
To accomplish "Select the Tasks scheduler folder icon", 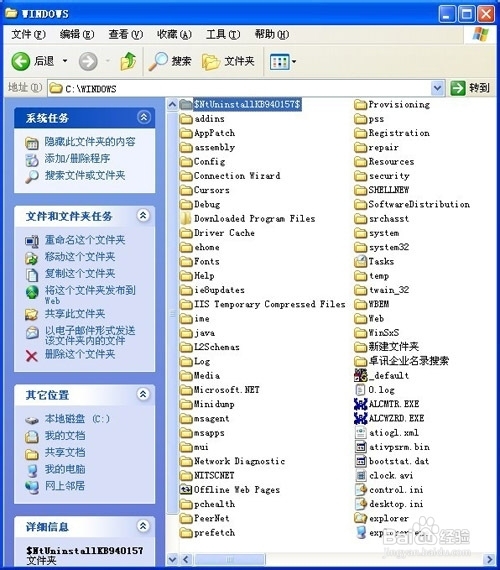I will pos(360,261).
